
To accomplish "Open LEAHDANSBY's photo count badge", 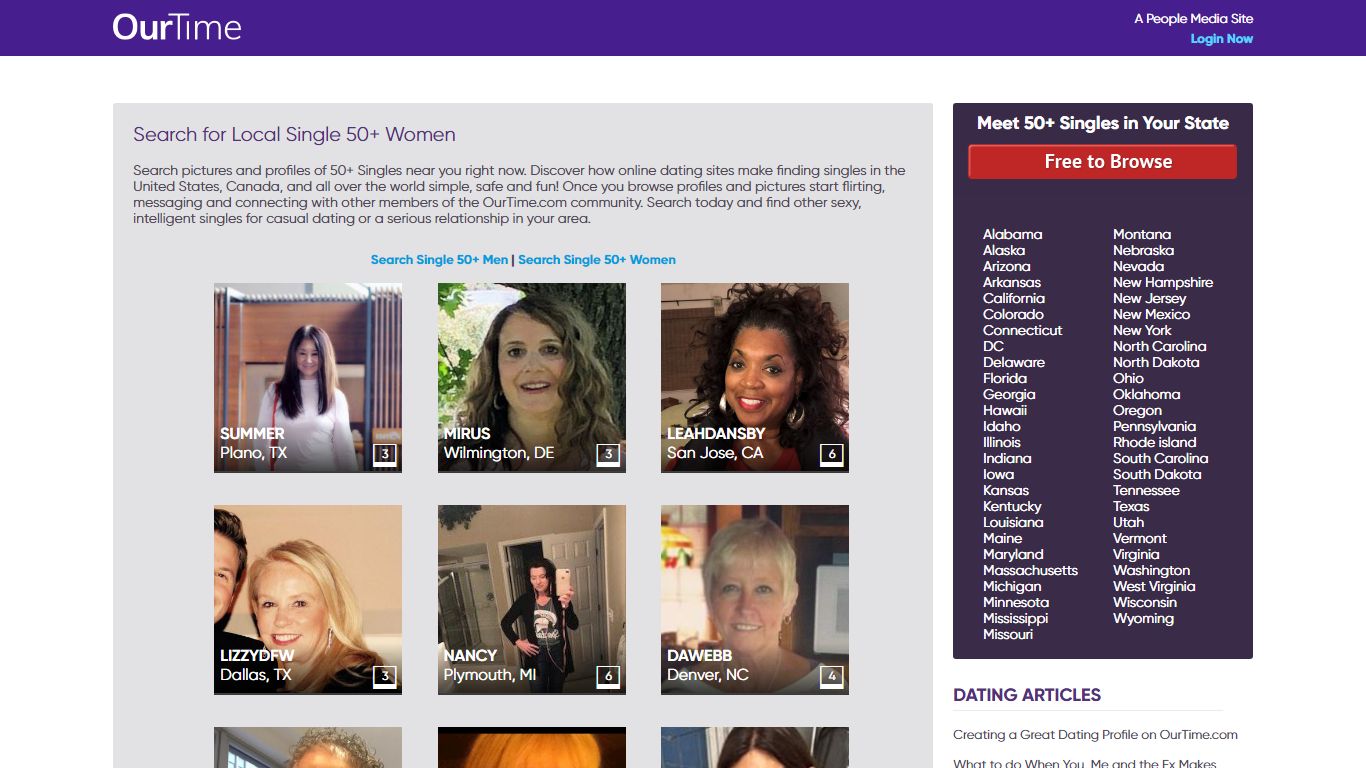I will pyautogui.click(x=832, y=455).
